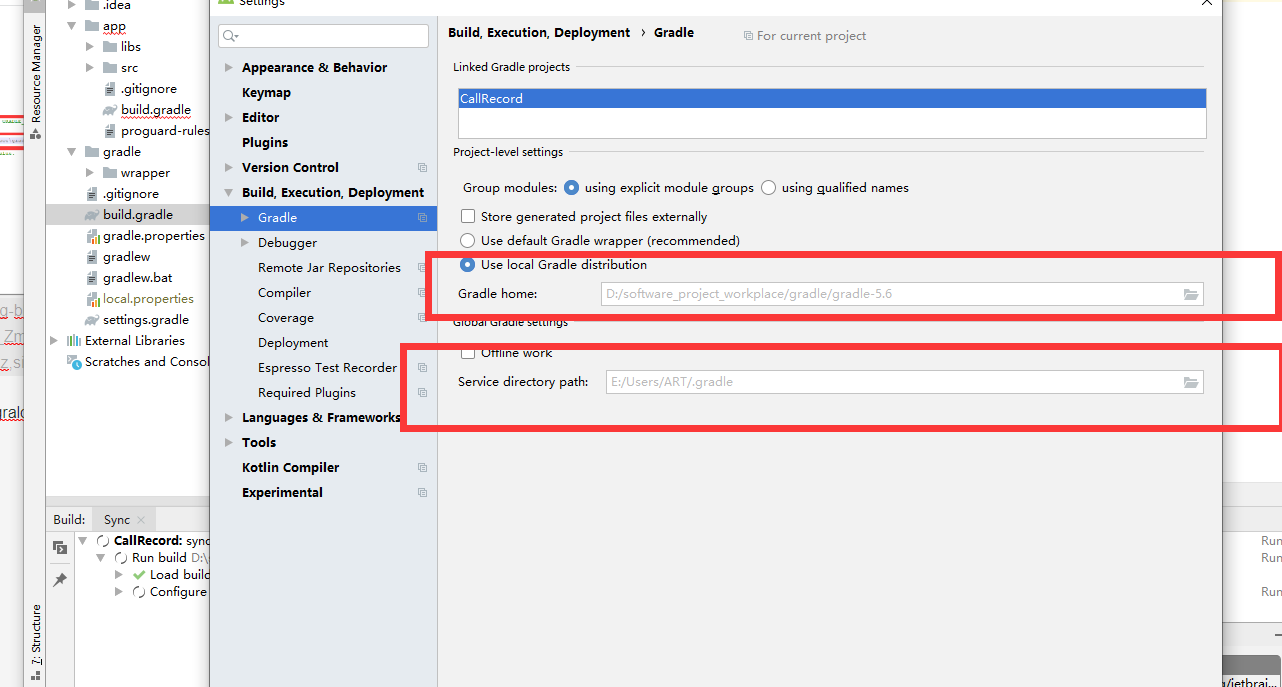Click the For current project label
1282x687 pixels.
click(803, 35)
